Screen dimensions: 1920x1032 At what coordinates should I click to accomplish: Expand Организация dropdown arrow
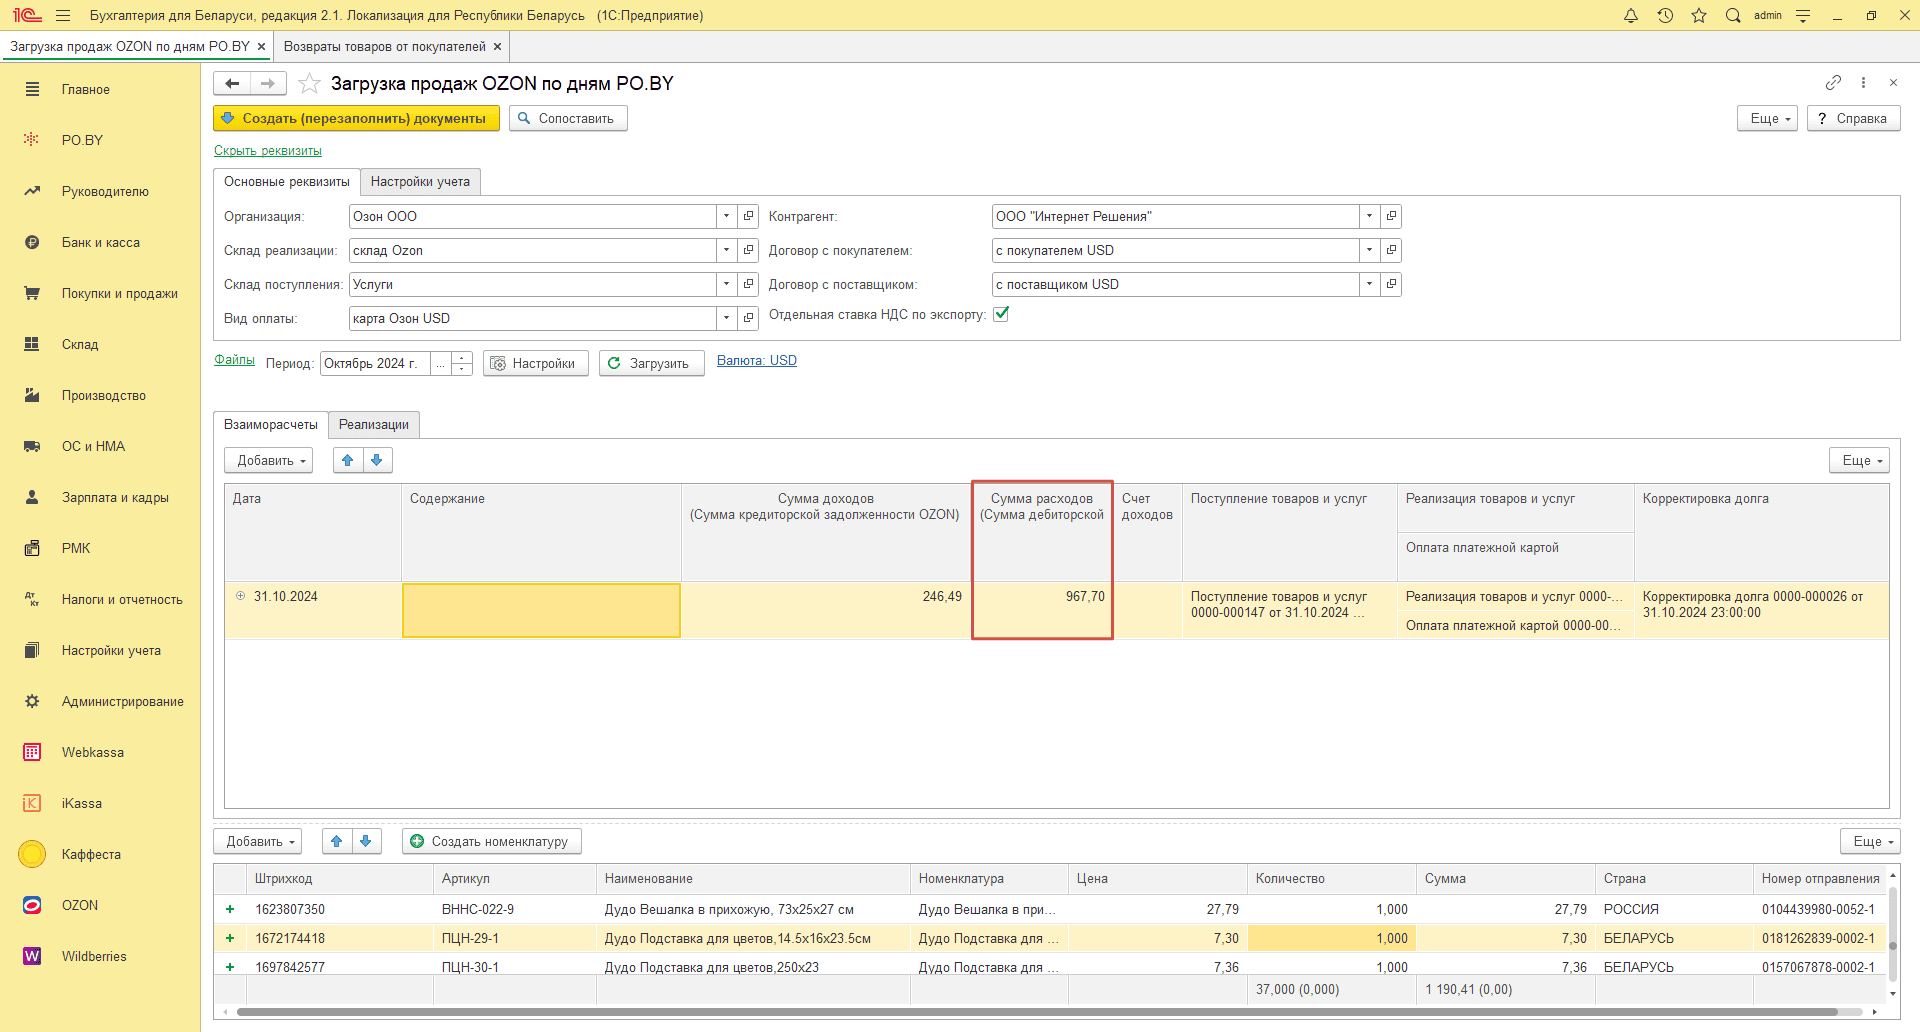click(727, 216)
